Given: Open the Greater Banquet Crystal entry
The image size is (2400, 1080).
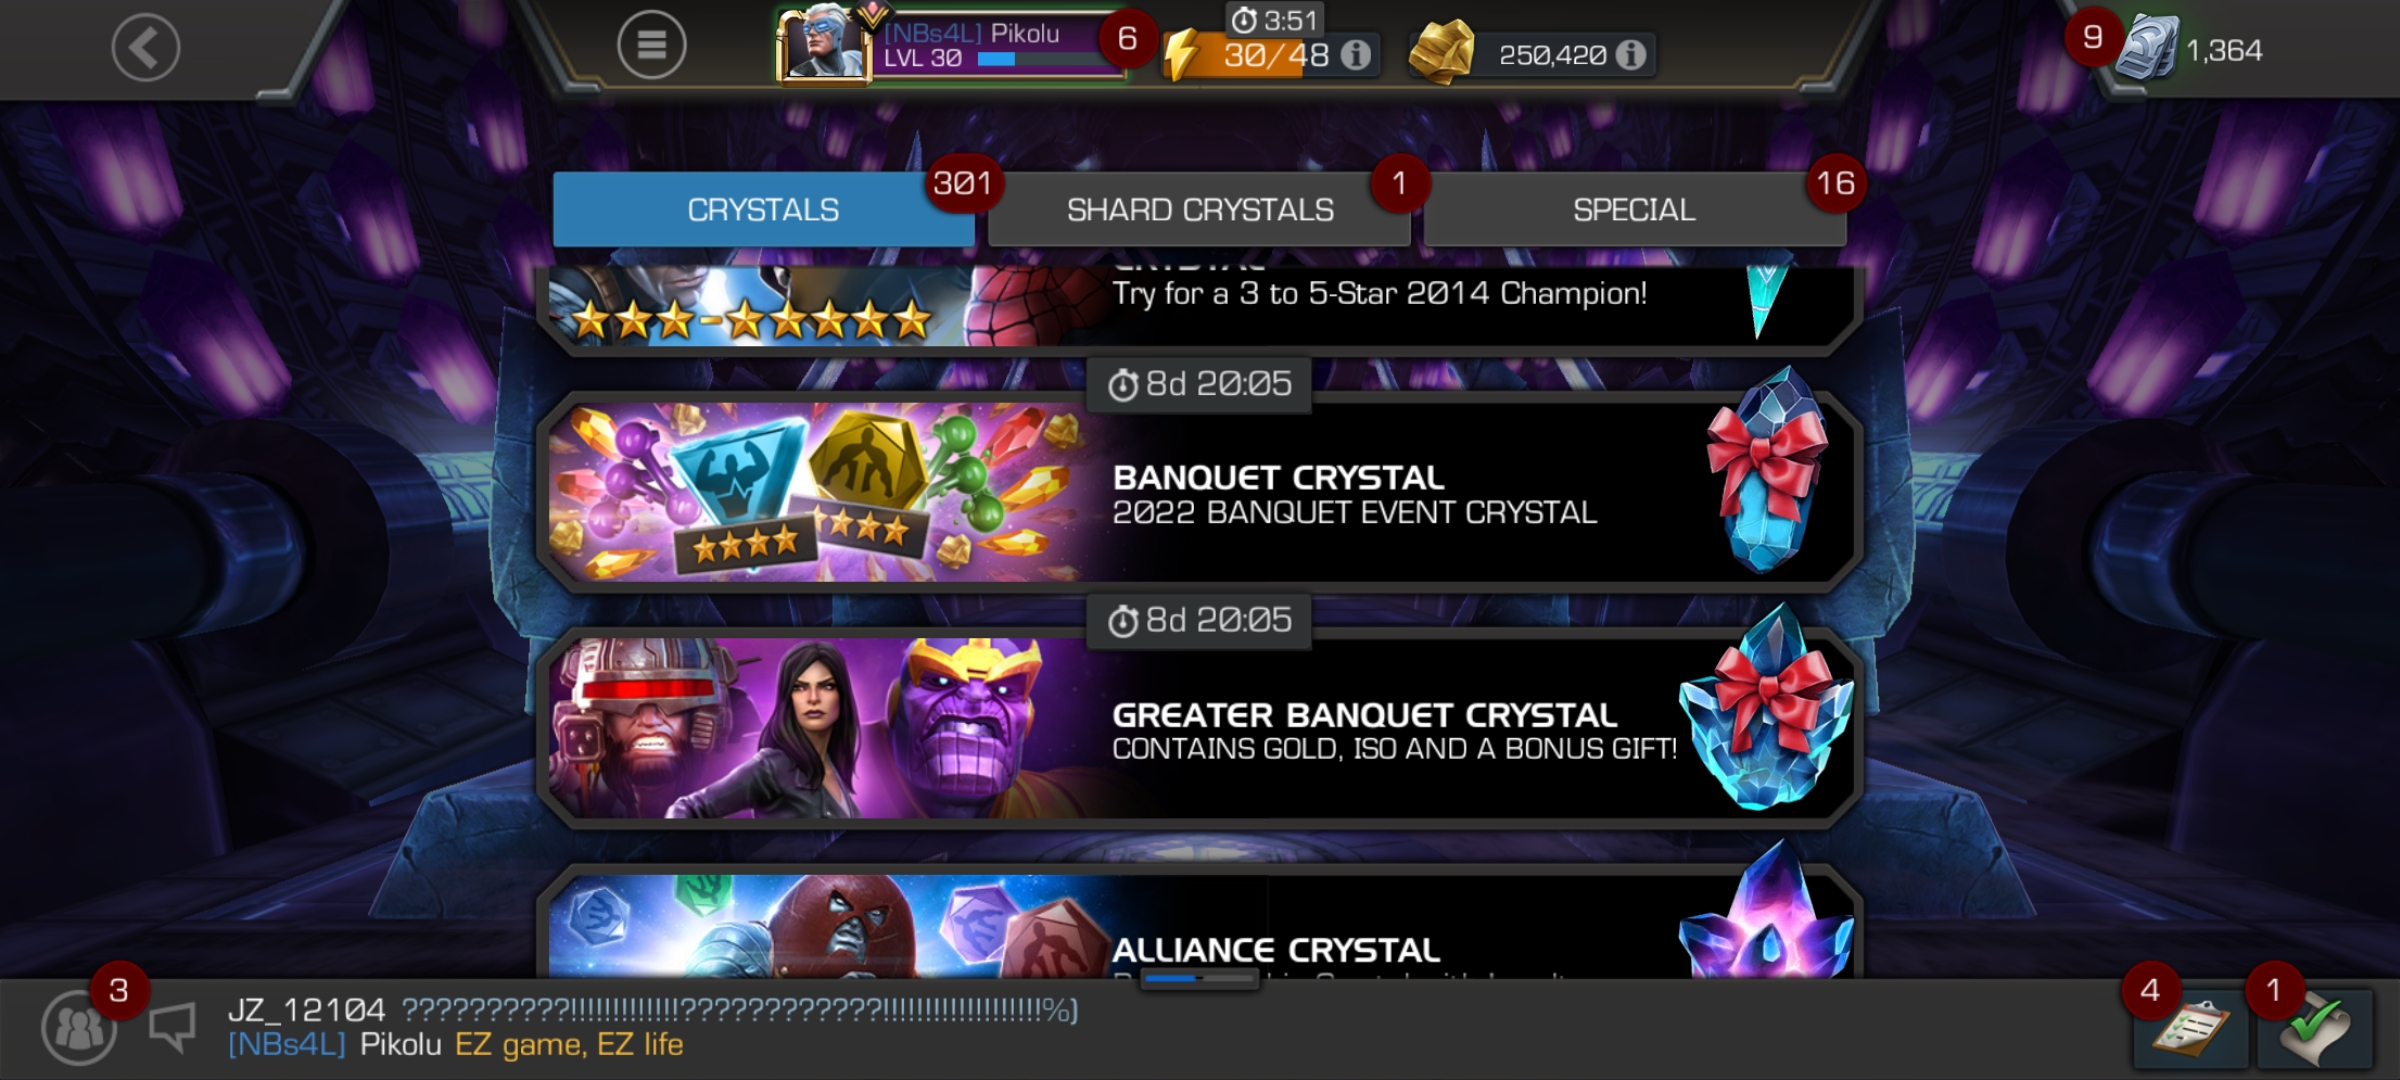Looking at the screenshot, I should coord(1199,727).
